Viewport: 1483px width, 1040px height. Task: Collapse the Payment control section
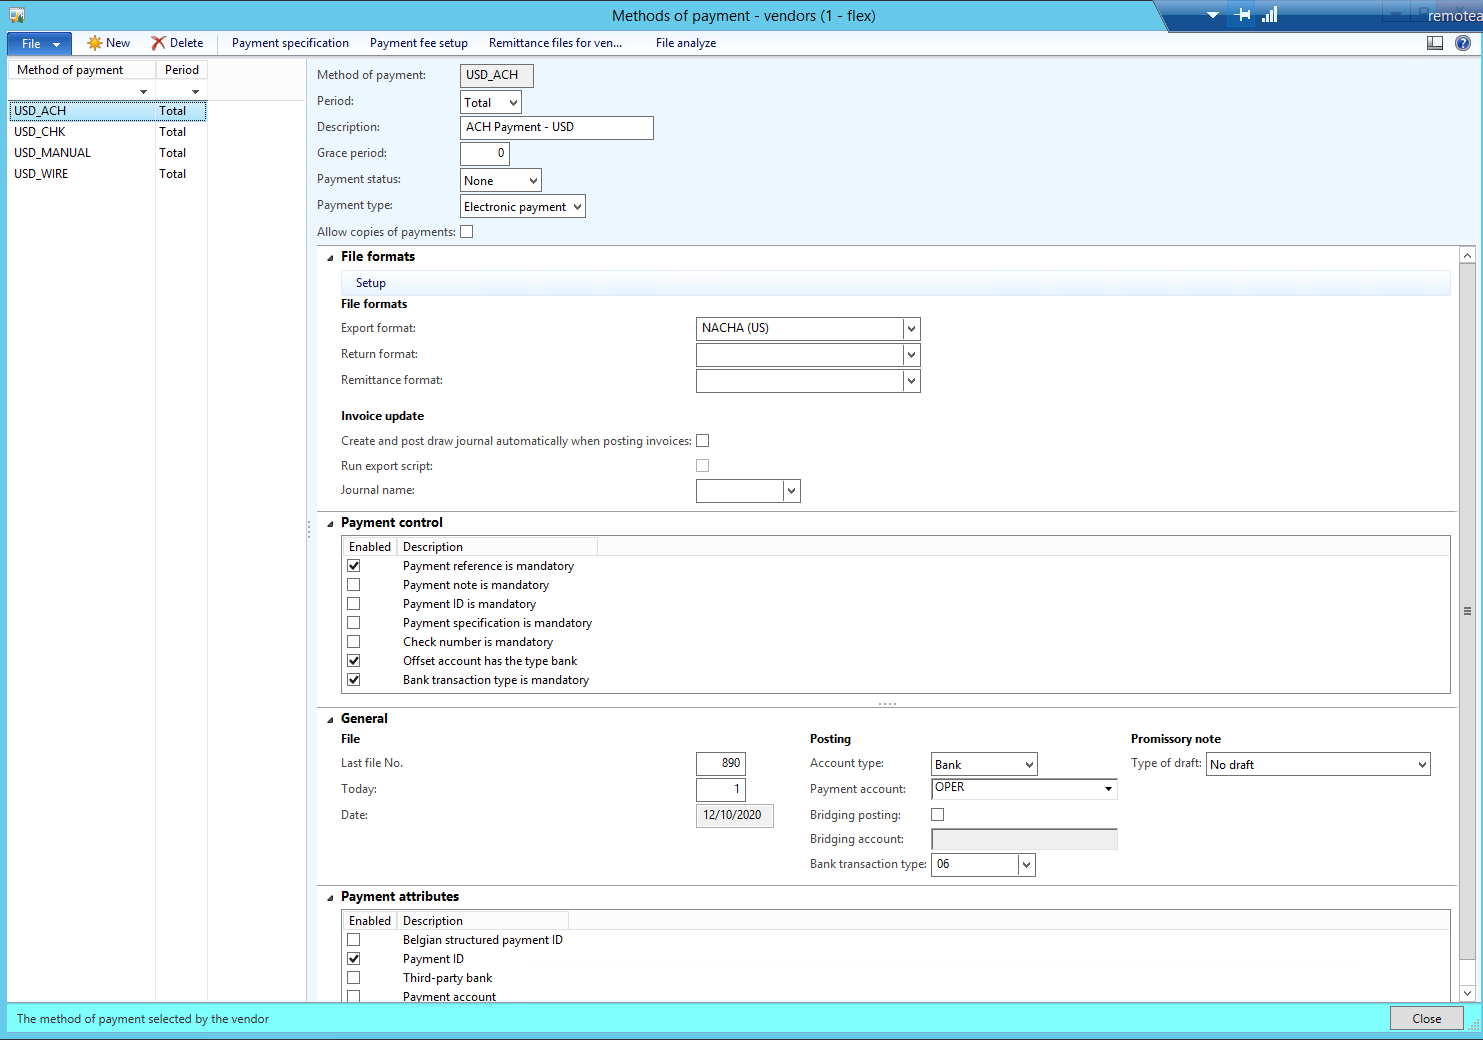331,523
